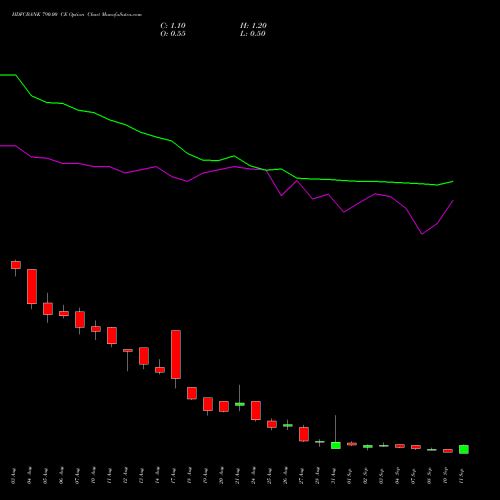Select the red candle for 07 Aug
This screenshot has width=500, height=500.
tap(80, 320)
